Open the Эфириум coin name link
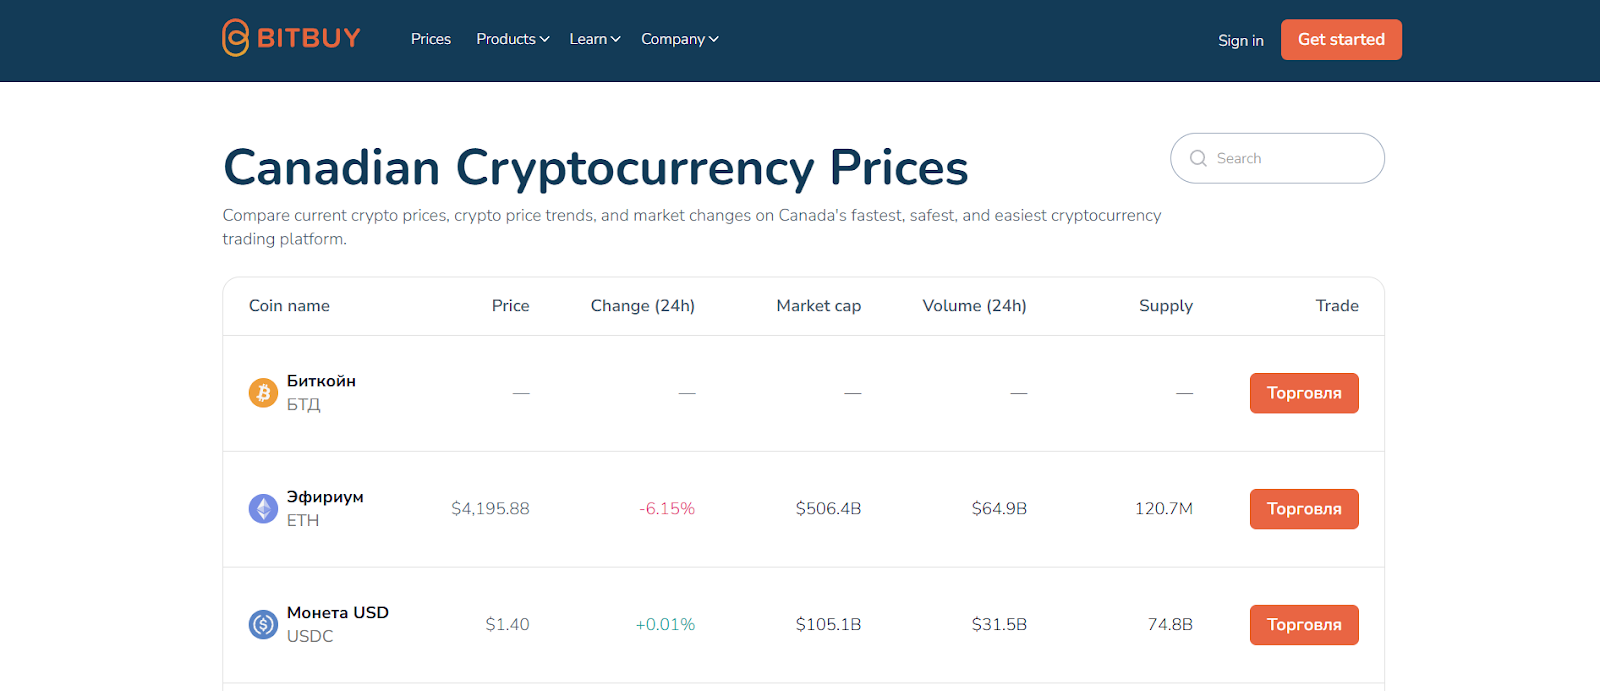The image size is (1600, 691). [325, 497]
